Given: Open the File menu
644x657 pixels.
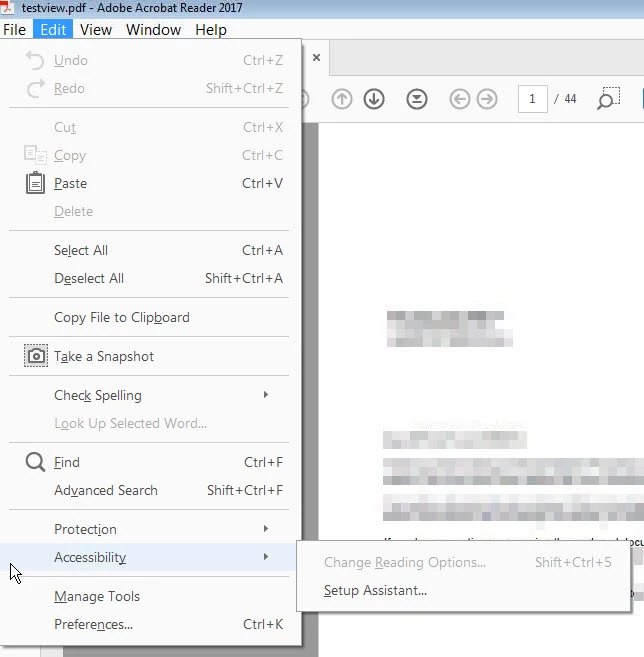Looking at the screenshot, I should point(15,30).
